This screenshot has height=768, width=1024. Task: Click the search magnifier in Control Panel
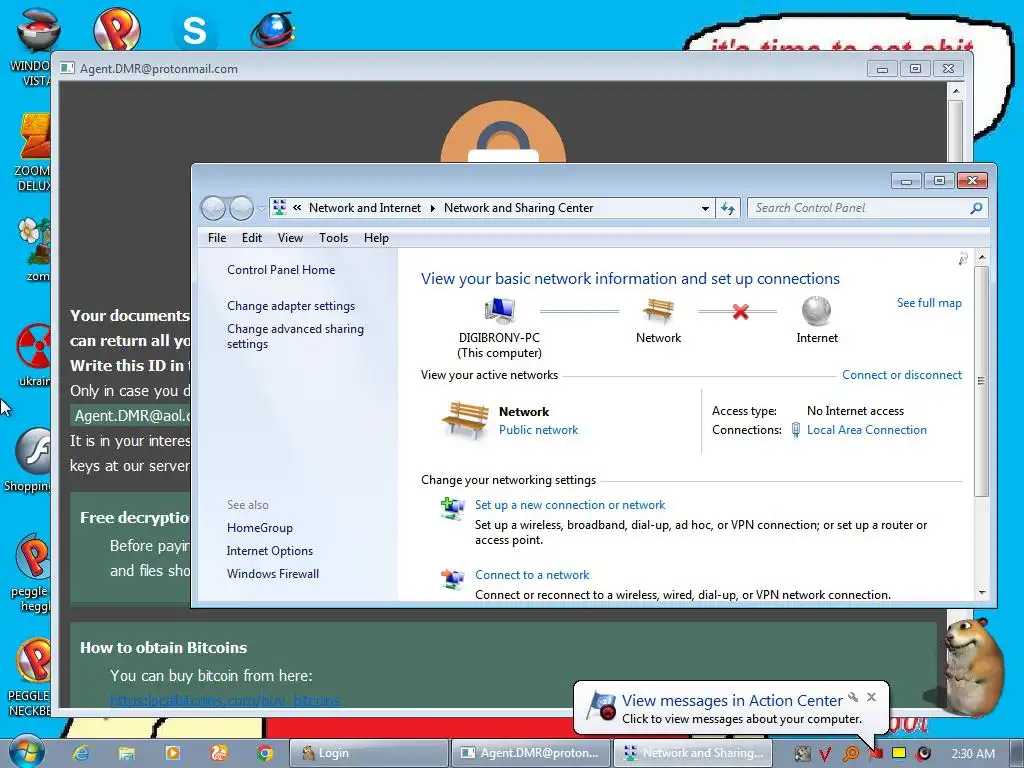pyautogui.click(x=976, y=208)
